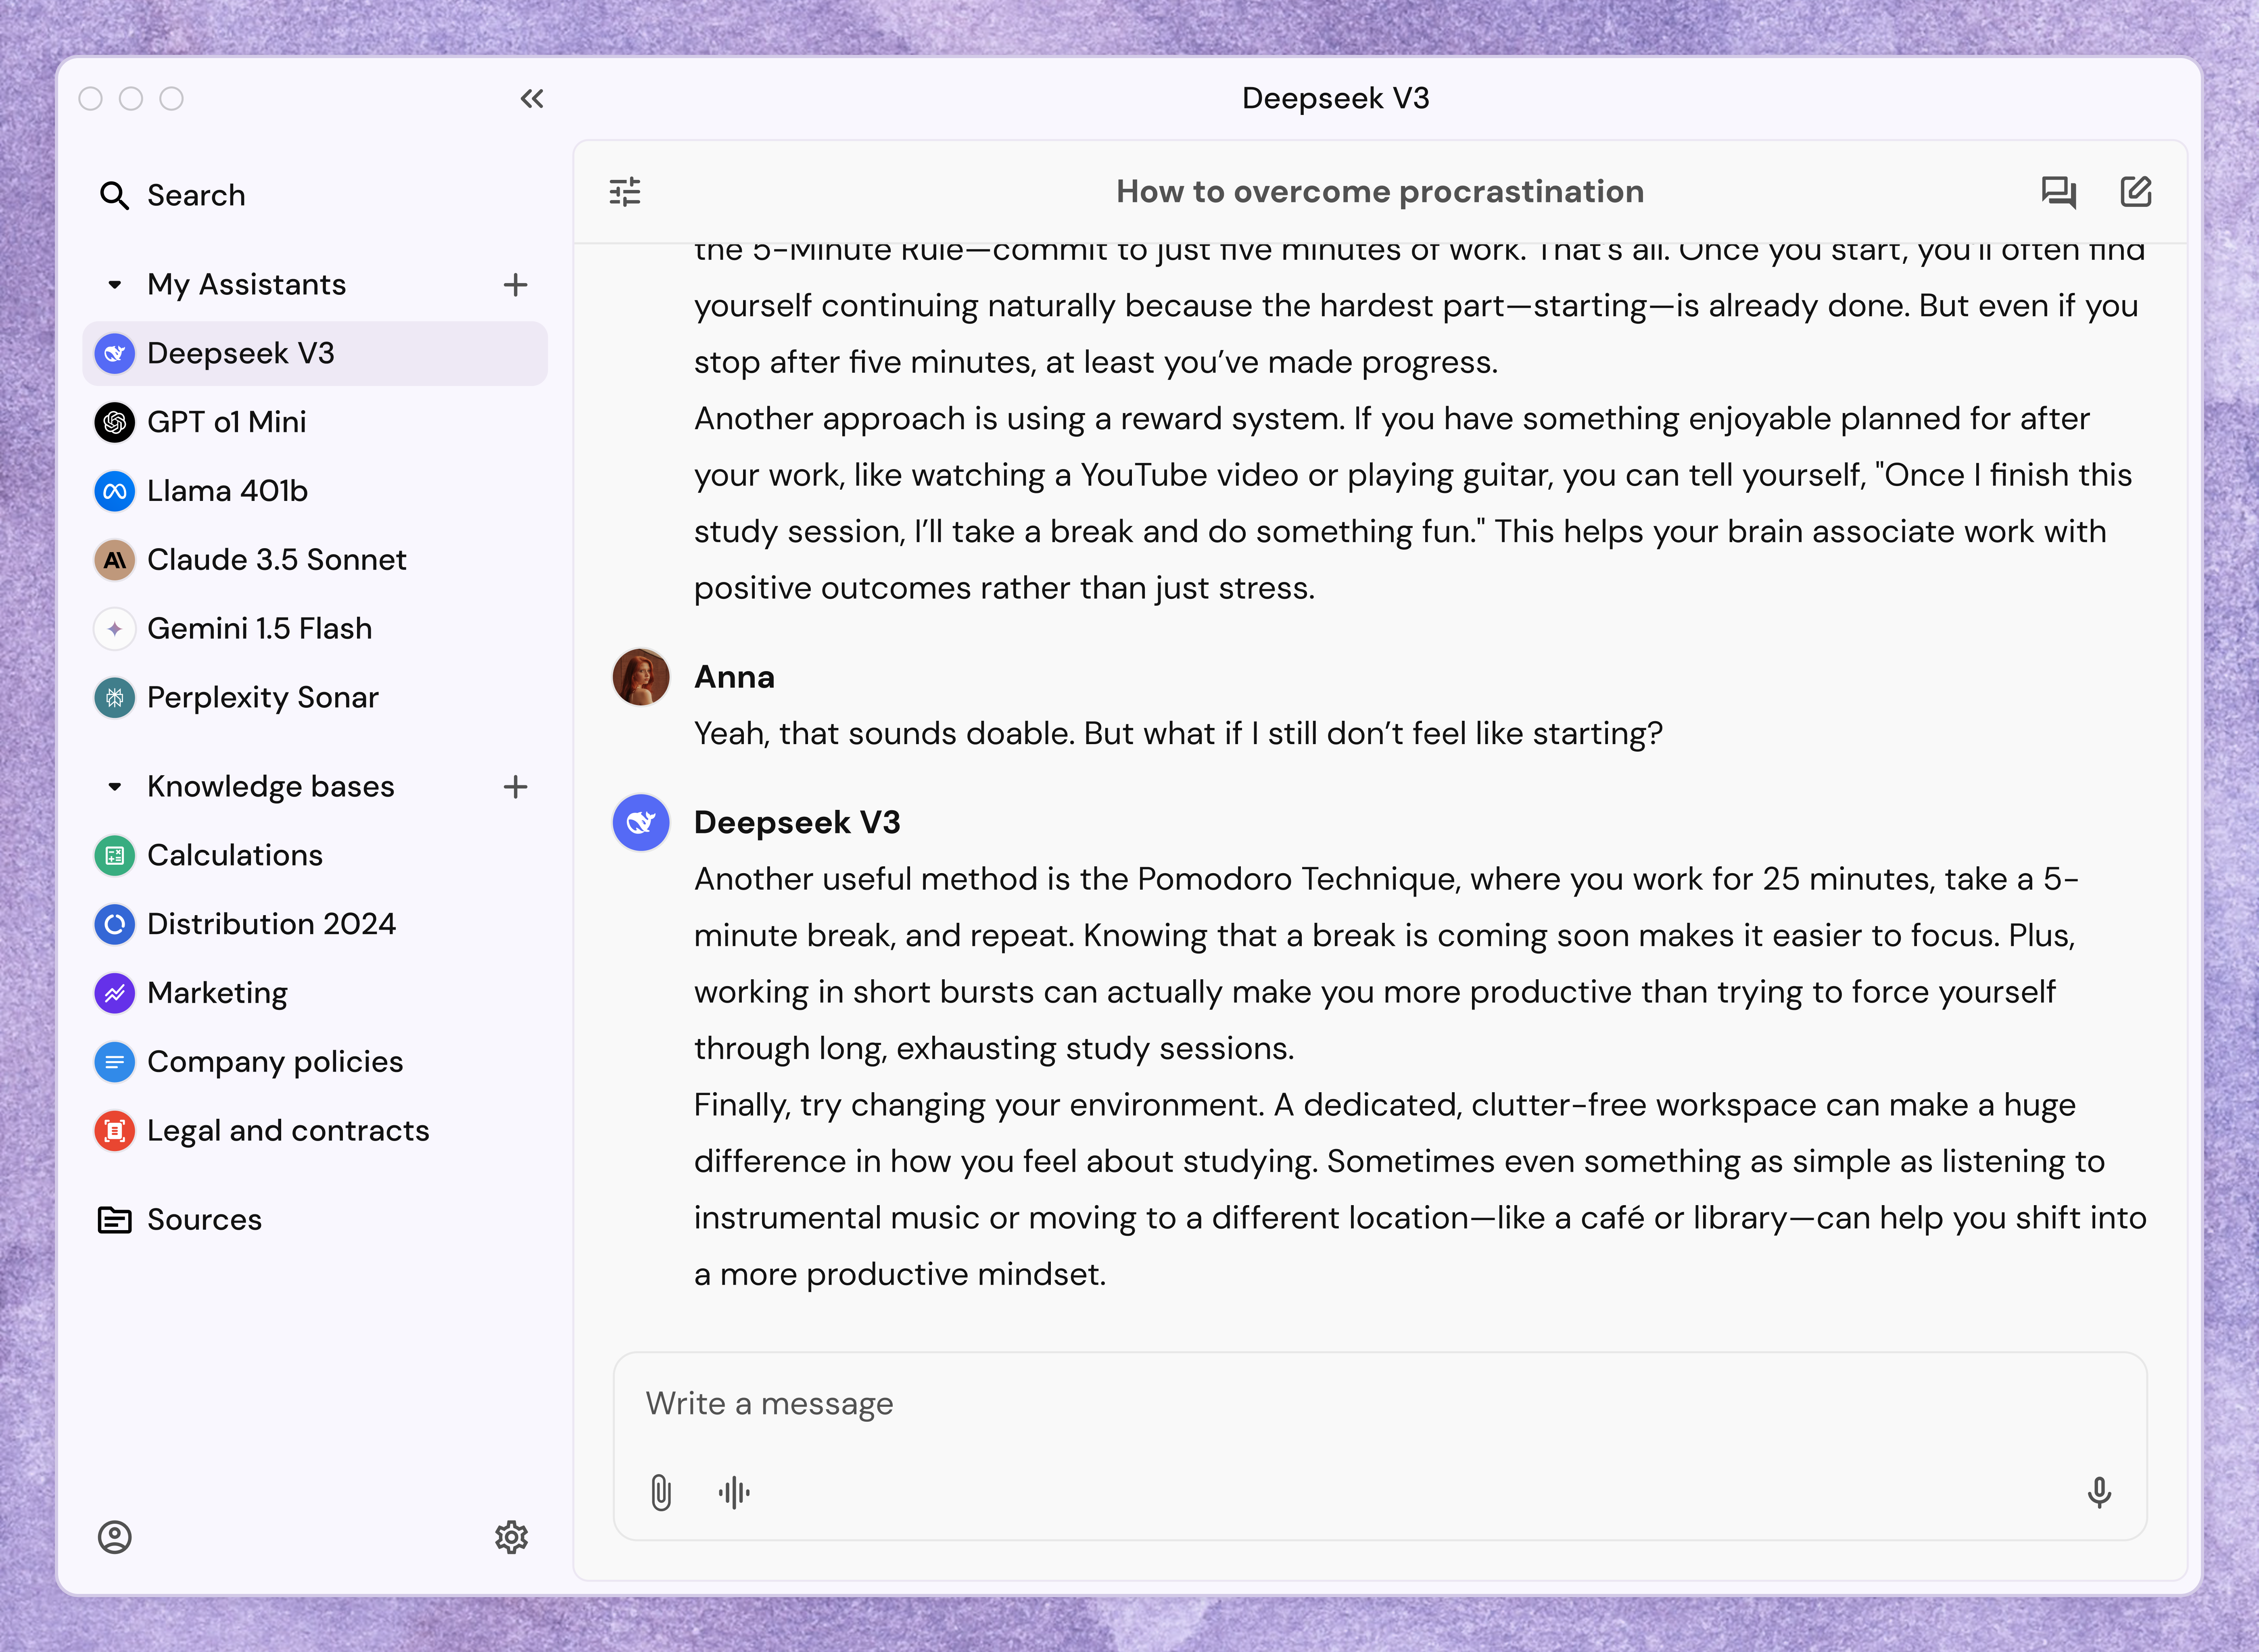Viewport: 2259px width, 1652px height.
Task: Open the Search field in sidebar
Action: [315, 195]
